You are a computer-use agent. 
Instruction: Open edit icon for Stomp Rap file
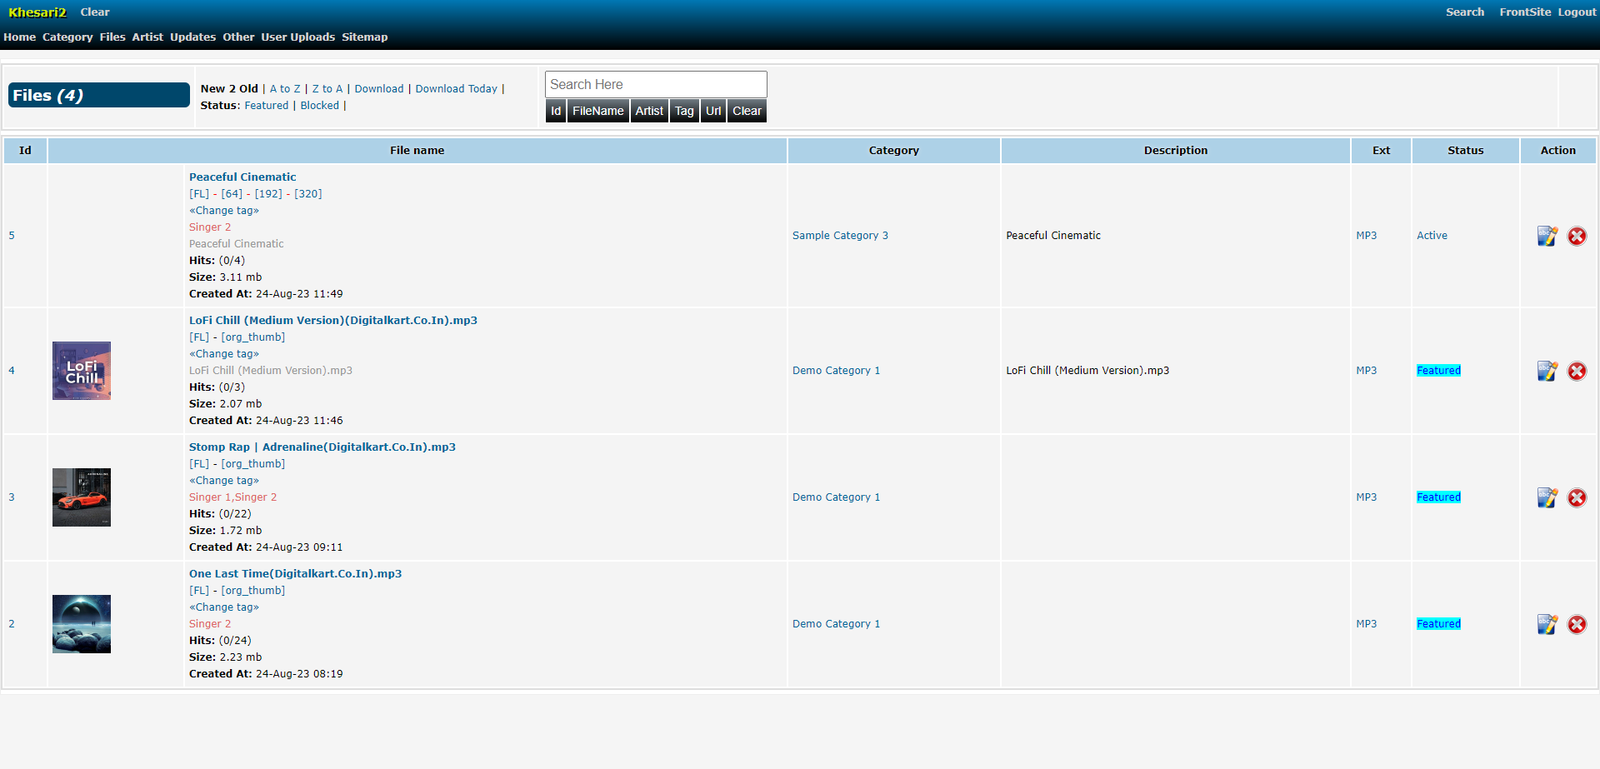(1546, 498)
